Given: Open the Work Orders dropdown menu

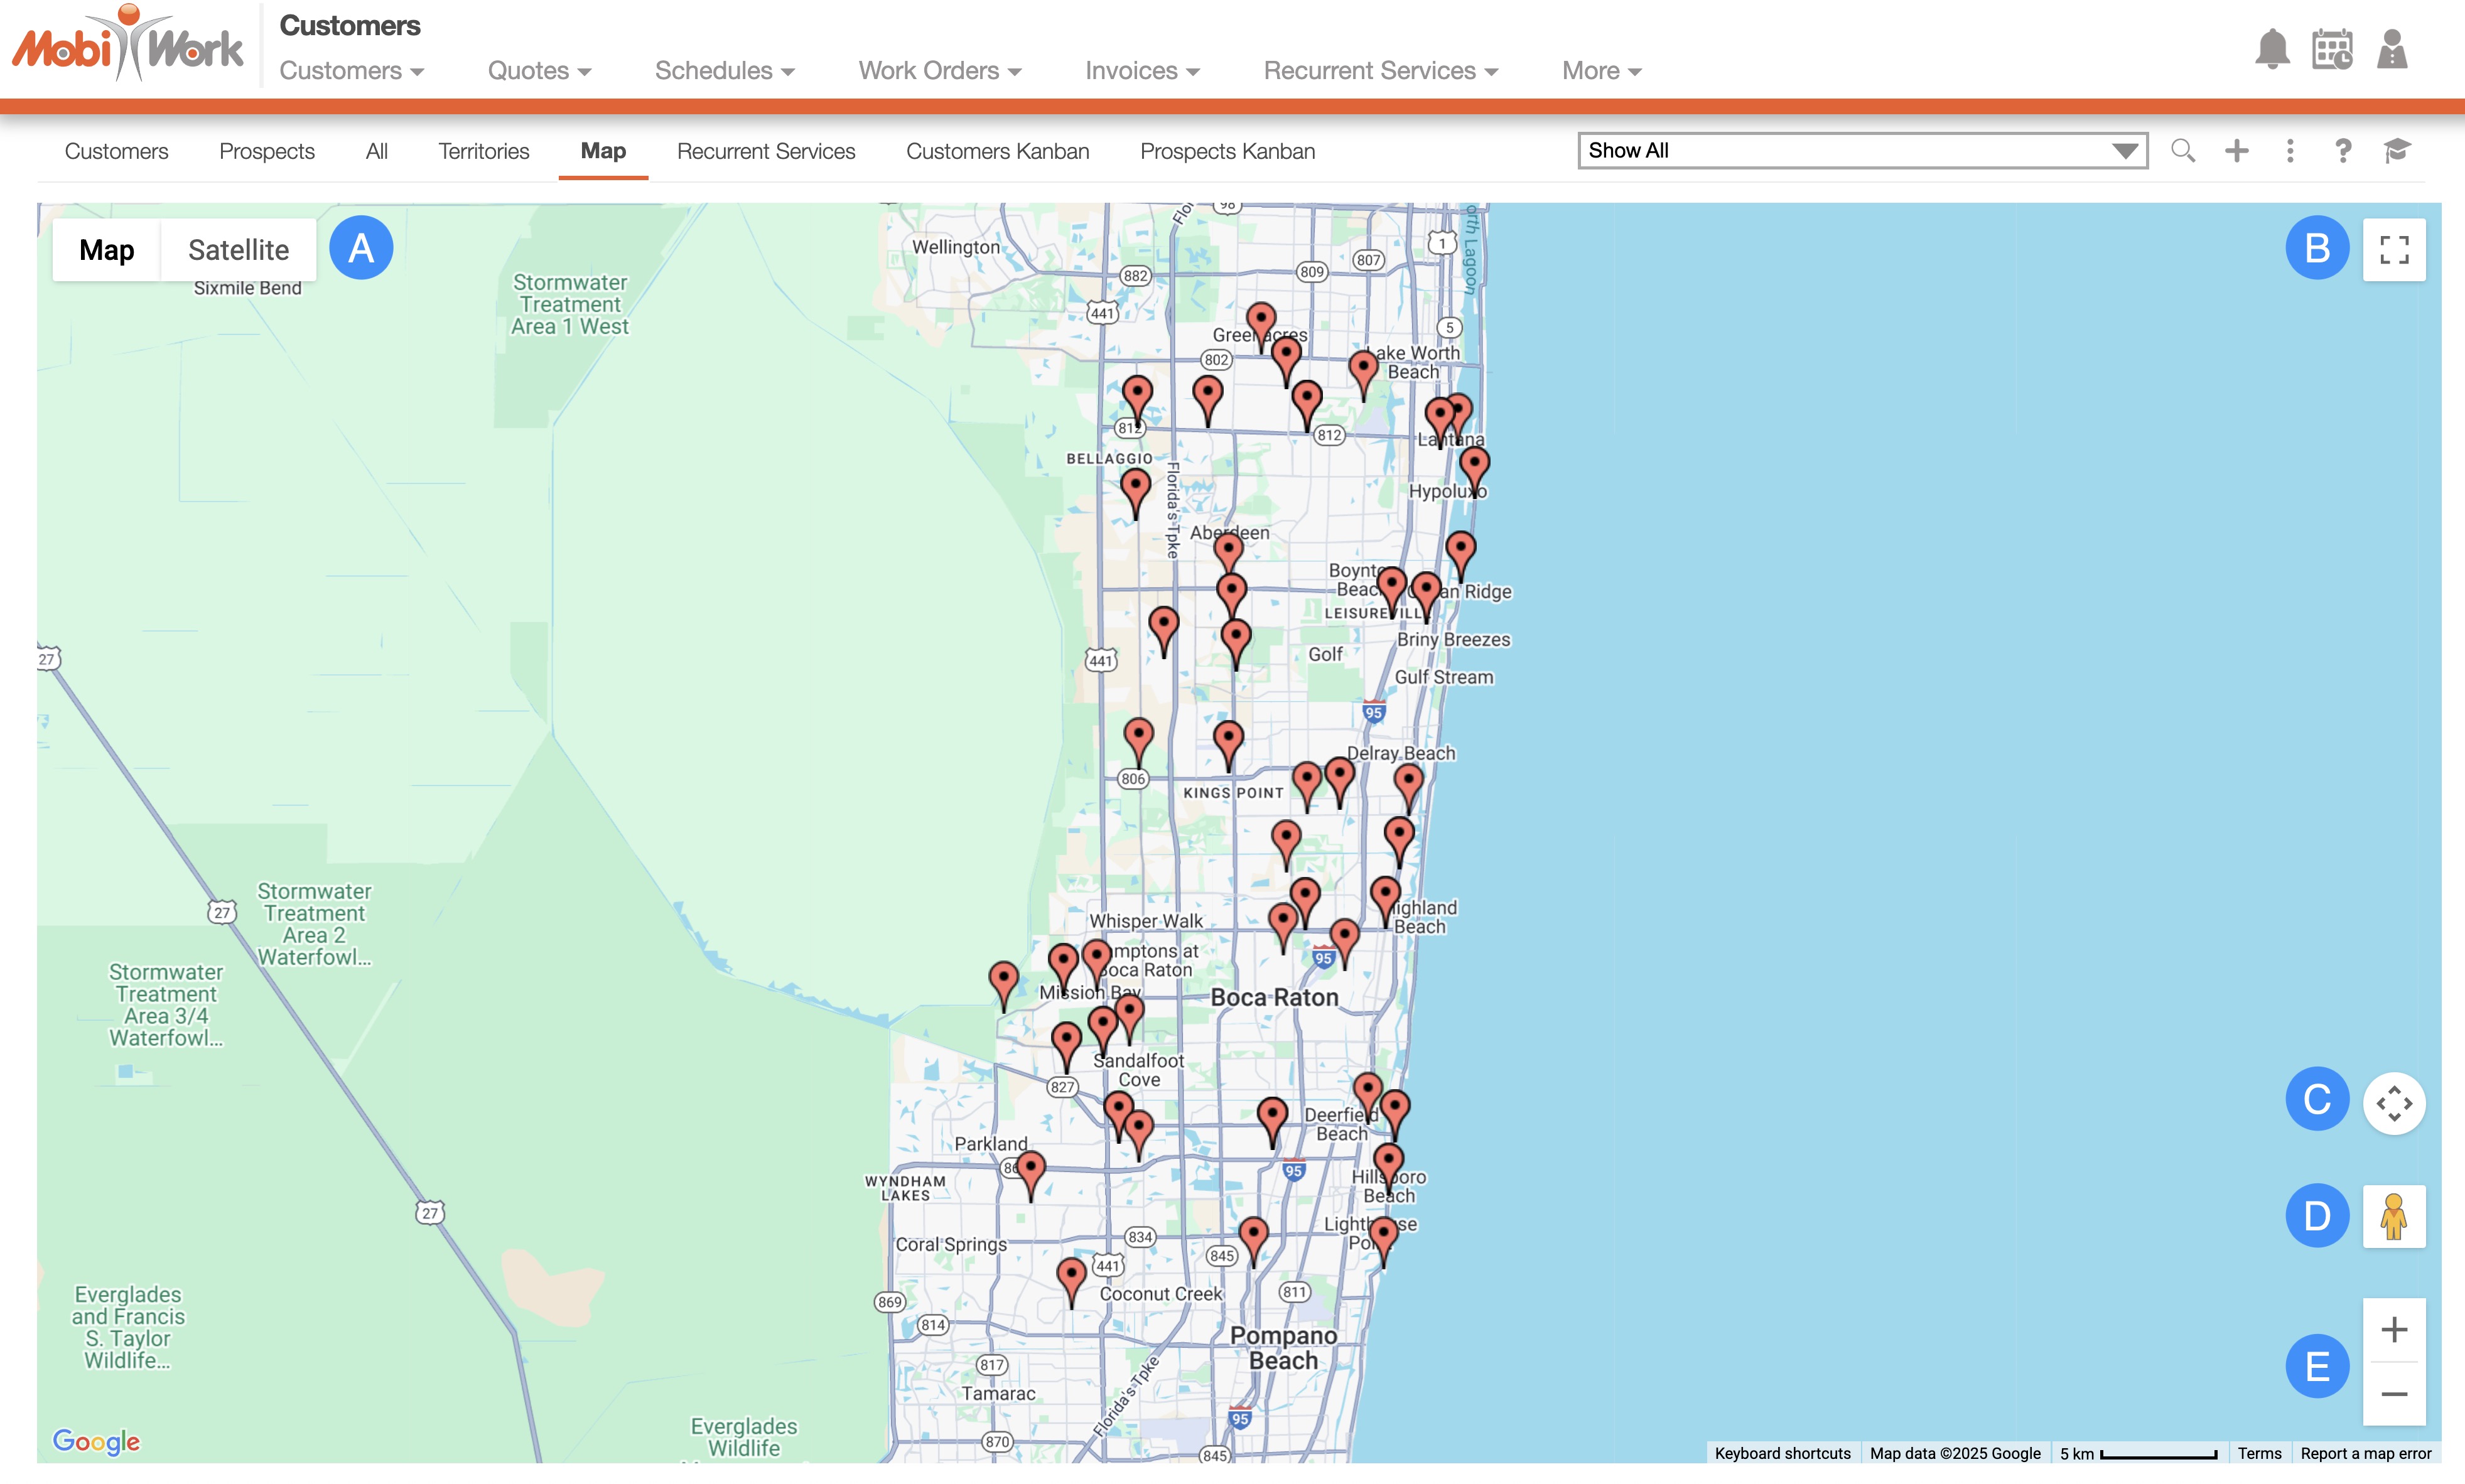Looking at the screenshot, I should coord(939,71).
